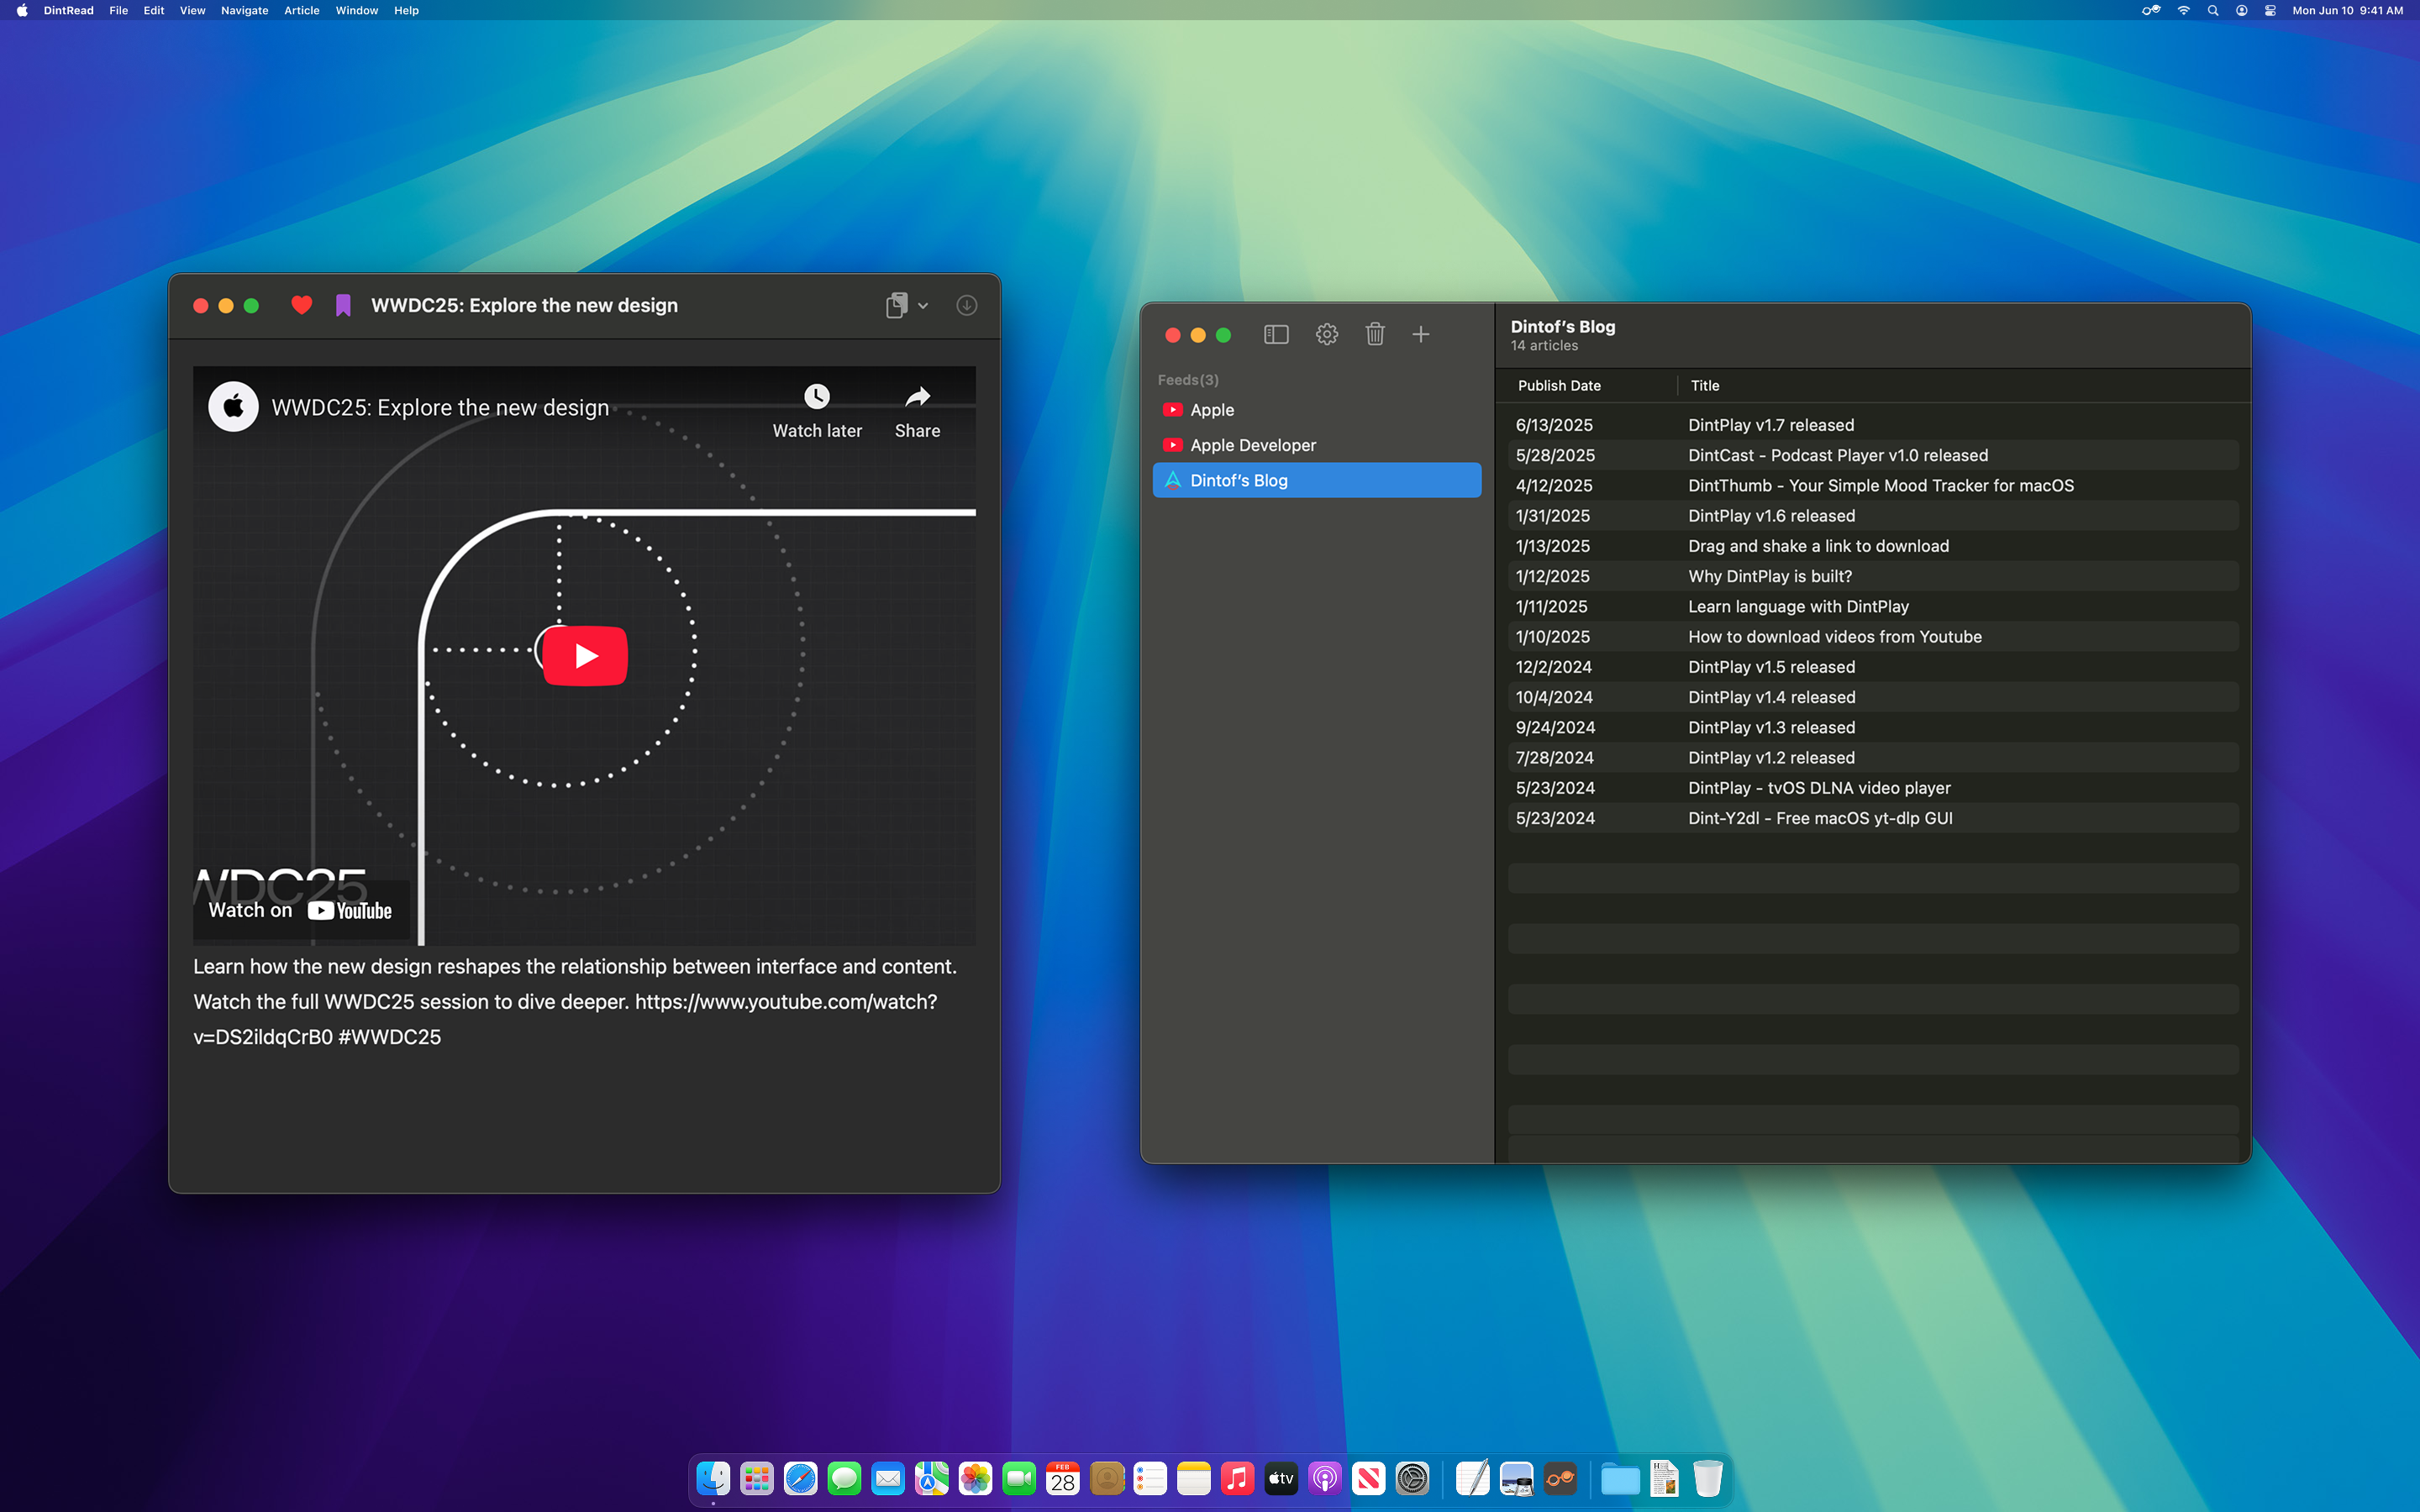The width and height of the screenshot is (2420, 1512).
Task: Toggle sidebar visibility in feeds window
Action: [x=1276, y=334]
